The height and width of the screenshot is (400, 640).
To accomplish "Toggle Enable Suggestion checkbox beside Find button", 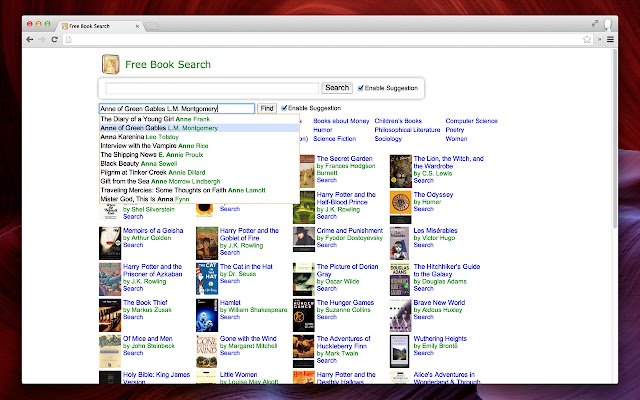I will coord(284,108).
